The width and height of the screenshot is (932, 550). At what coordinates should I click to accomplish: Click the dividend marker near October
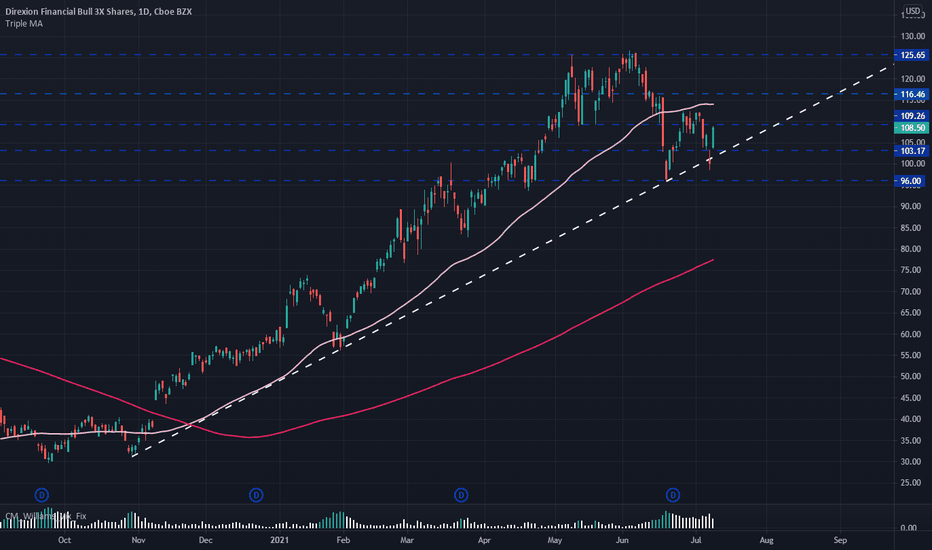coord(42,495)
